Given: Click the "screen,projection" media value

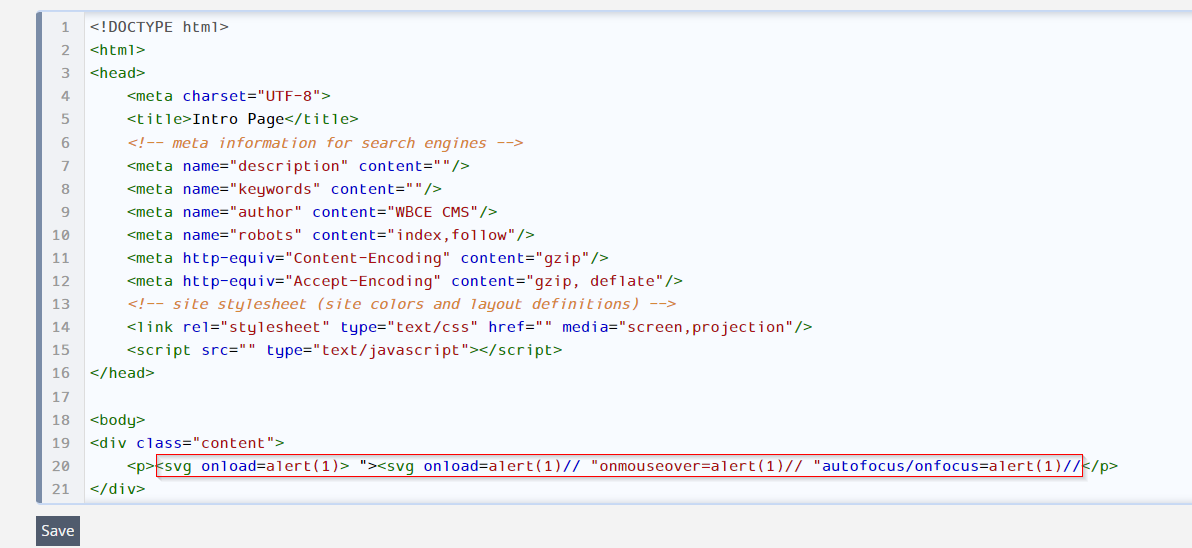Looking at the screenshot, I should (706, 327).
